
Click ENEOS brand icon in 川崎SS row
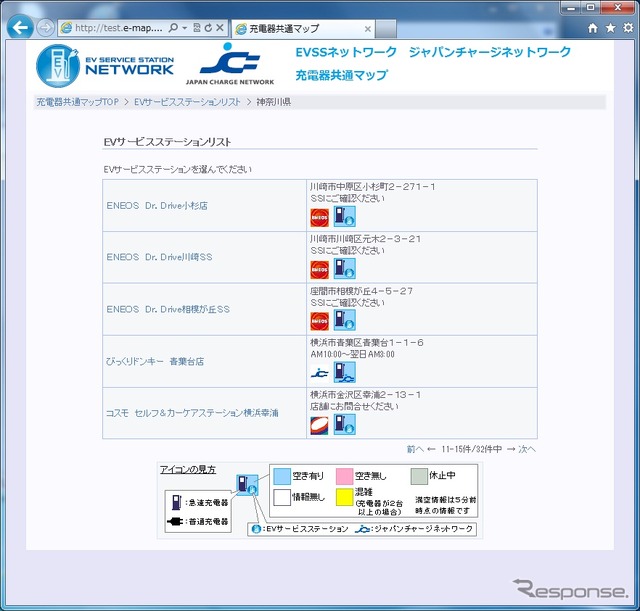click(x=319, y=270)
